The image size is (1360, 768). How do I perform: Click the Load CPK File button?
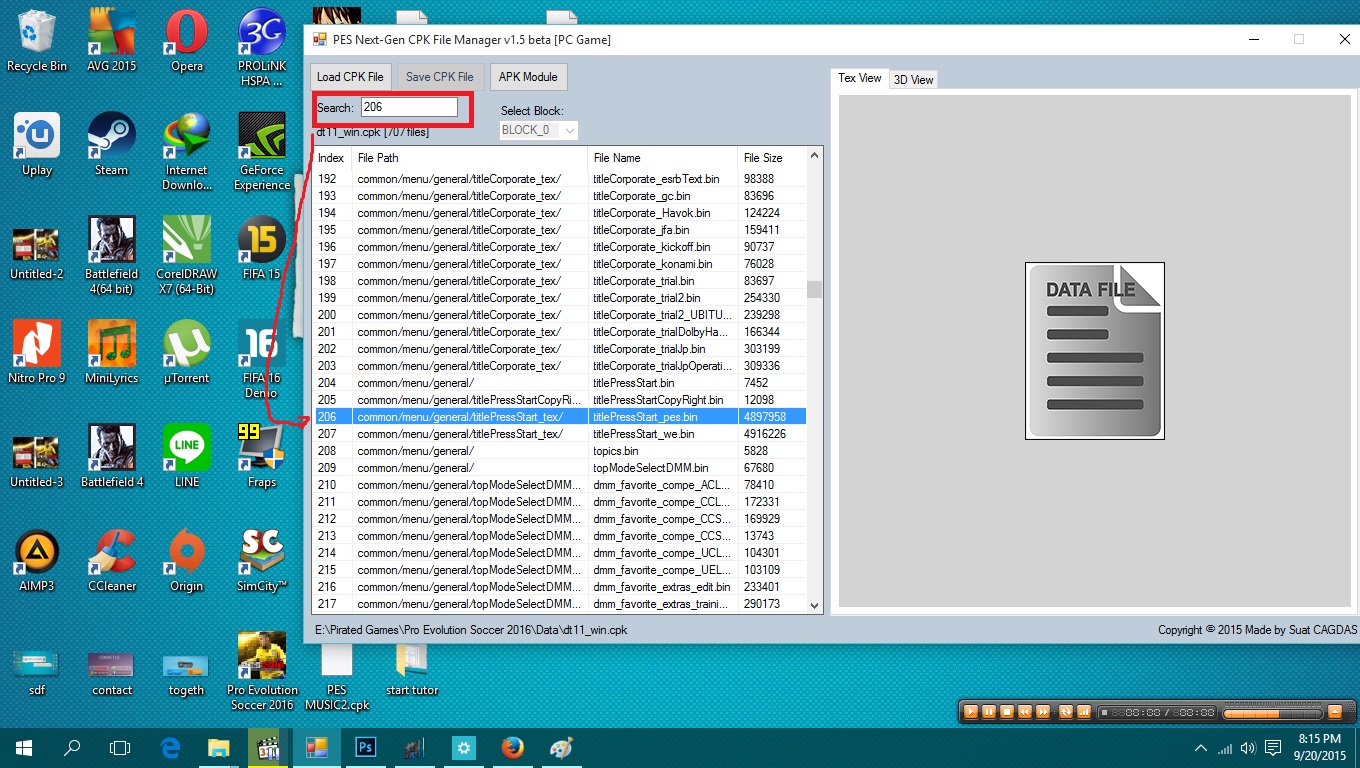click(350, 77)
